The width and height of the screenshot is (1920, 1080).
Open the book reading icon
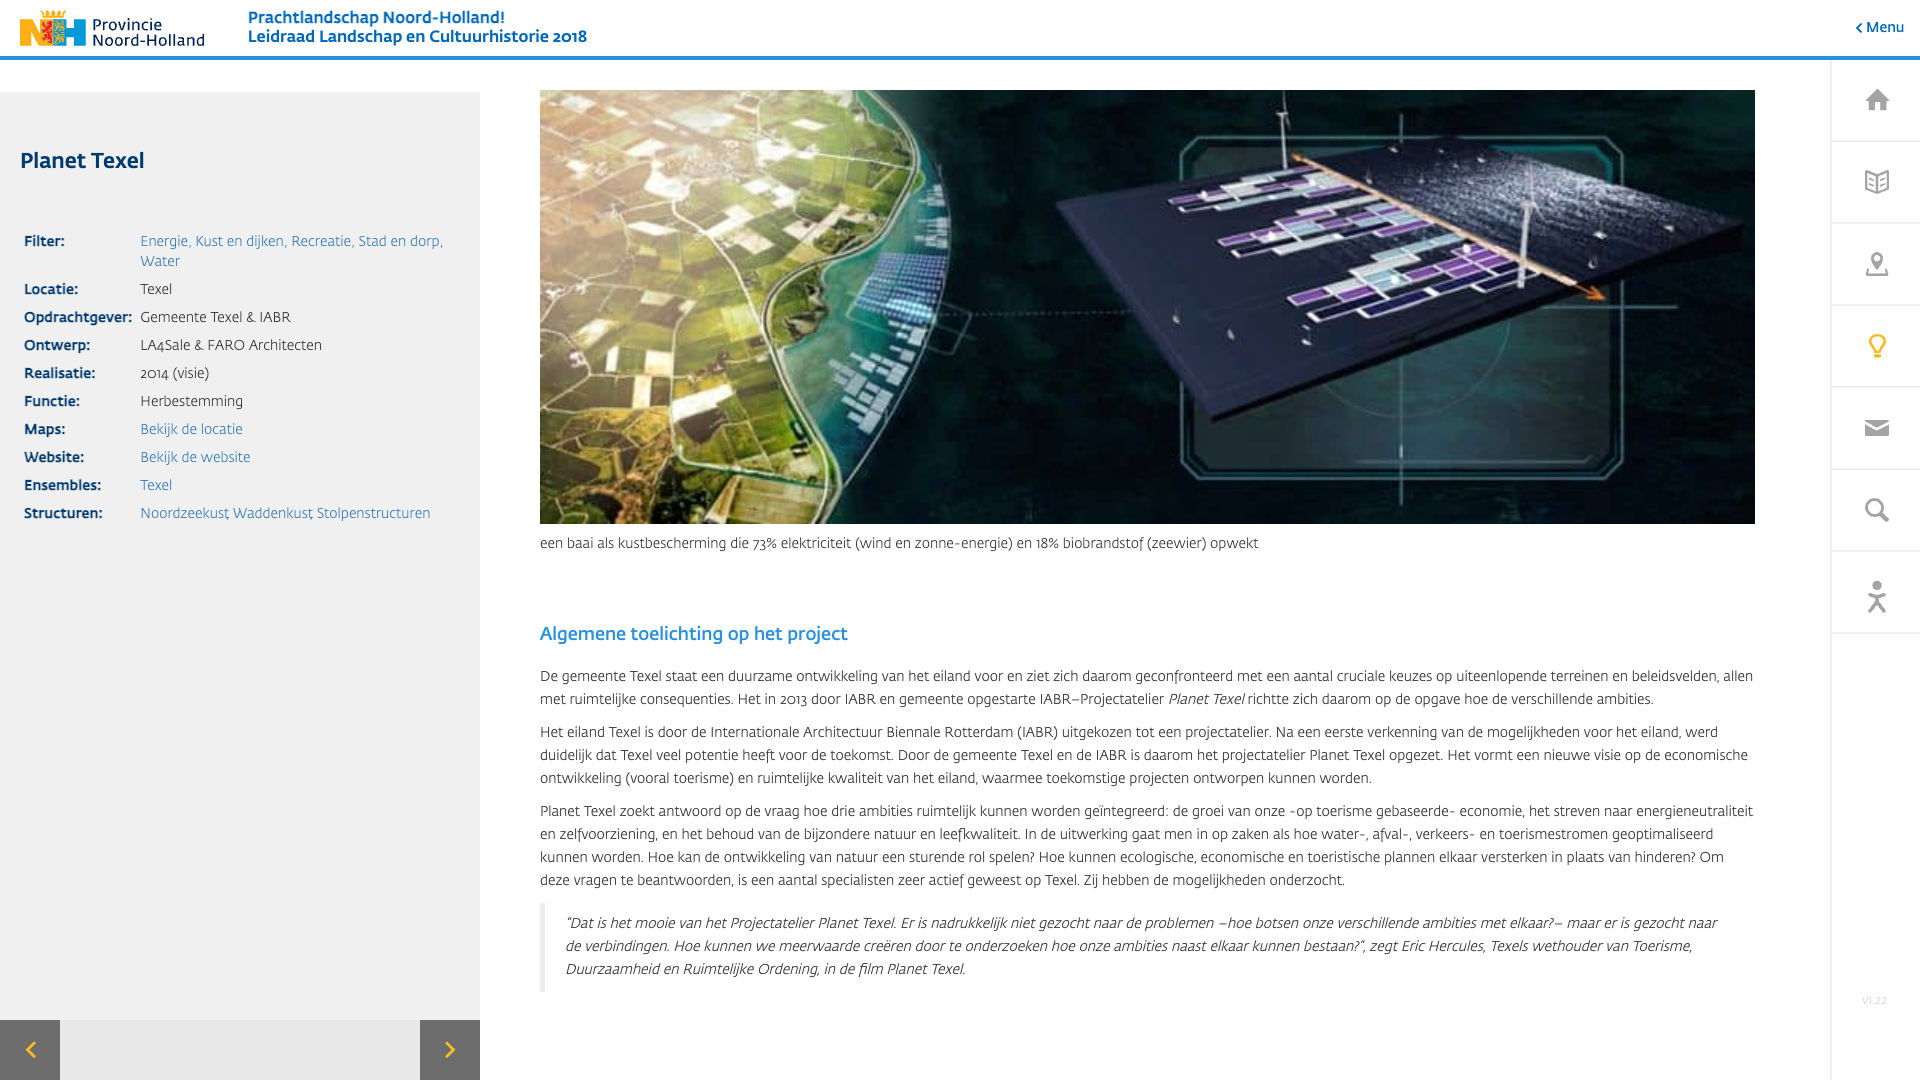click(x=1876, y=182)
